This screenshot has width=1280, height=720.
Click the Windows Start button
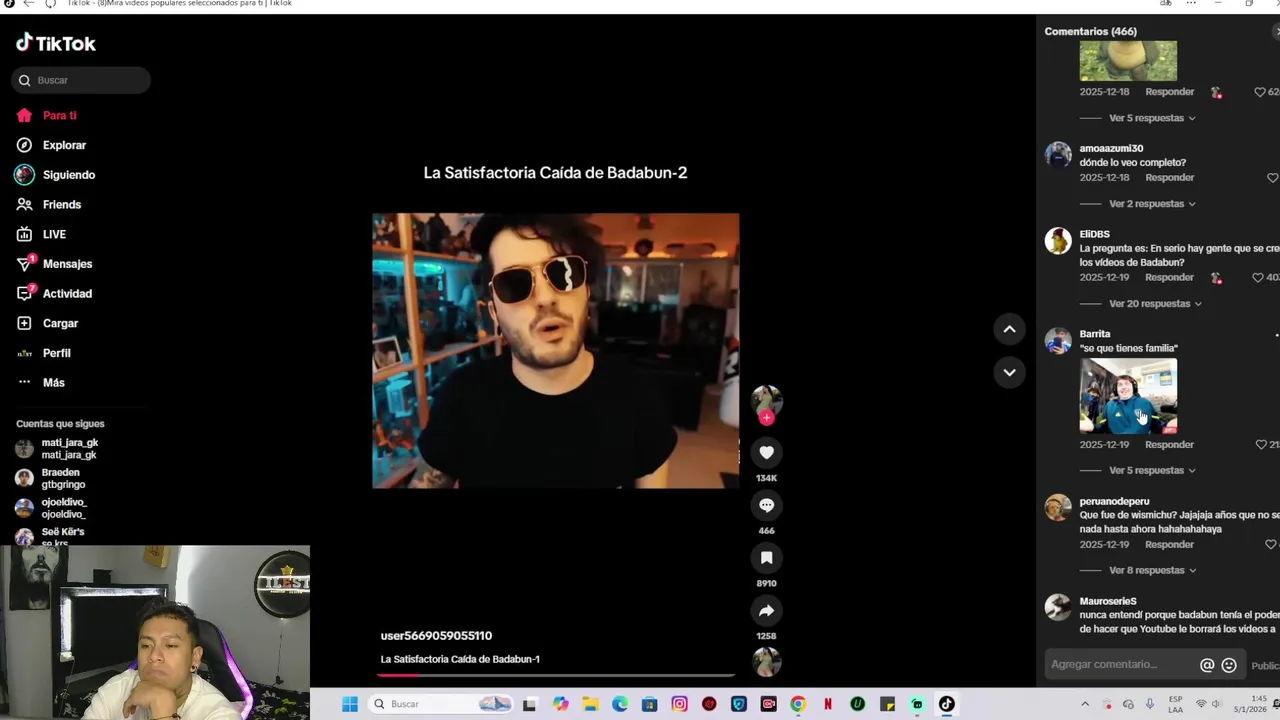pos(349,704)
